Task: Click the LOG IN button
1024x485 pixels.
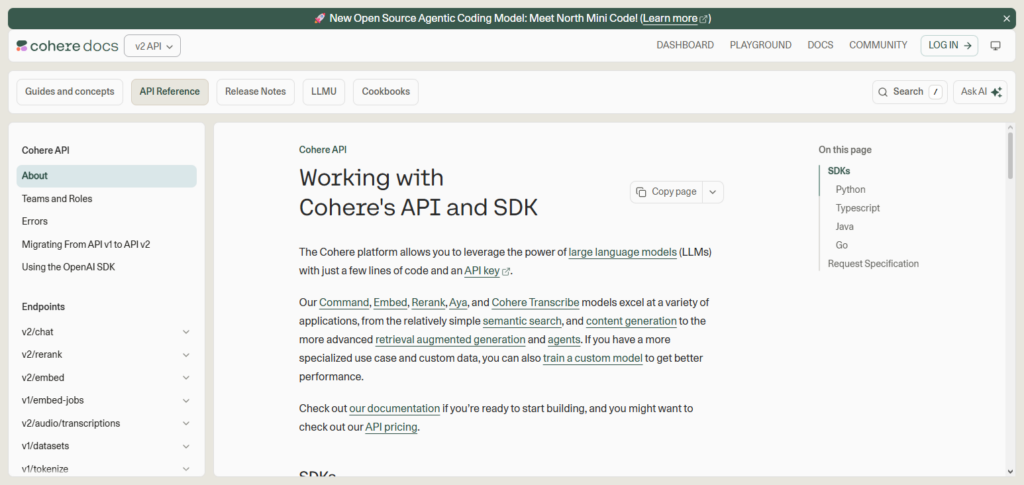Action: click(950, 46)
